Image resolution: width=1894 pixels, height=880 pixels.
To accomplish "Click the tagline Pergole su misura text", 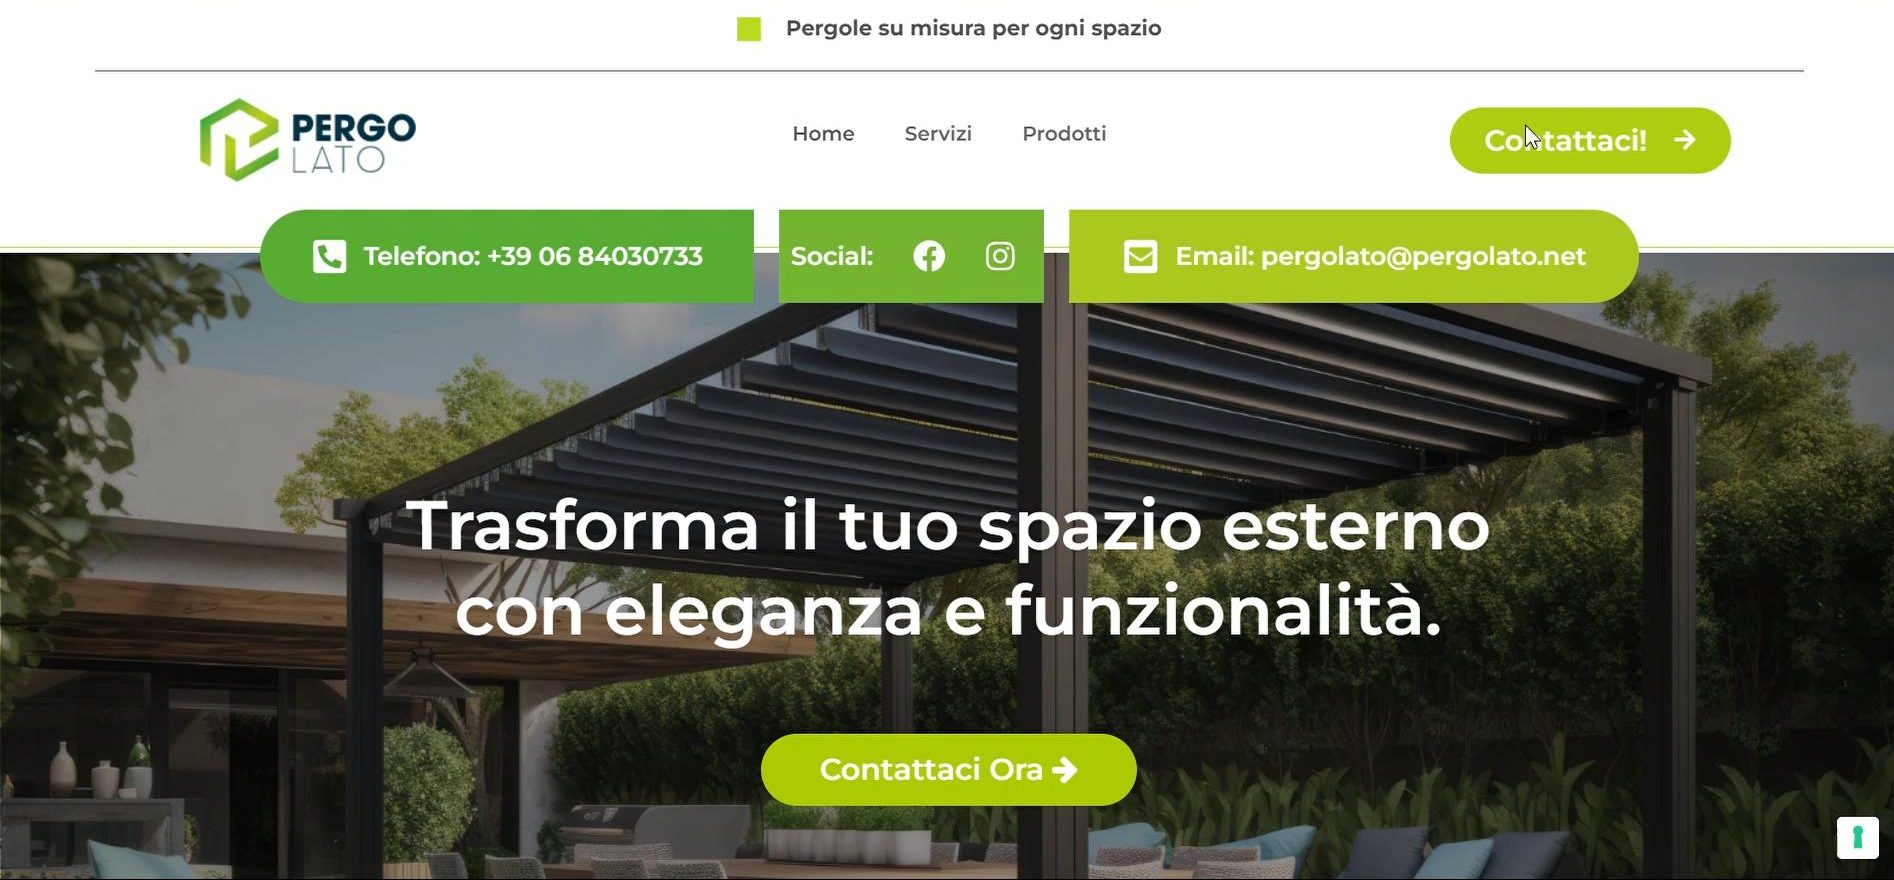I will click(x=973, y=29).
